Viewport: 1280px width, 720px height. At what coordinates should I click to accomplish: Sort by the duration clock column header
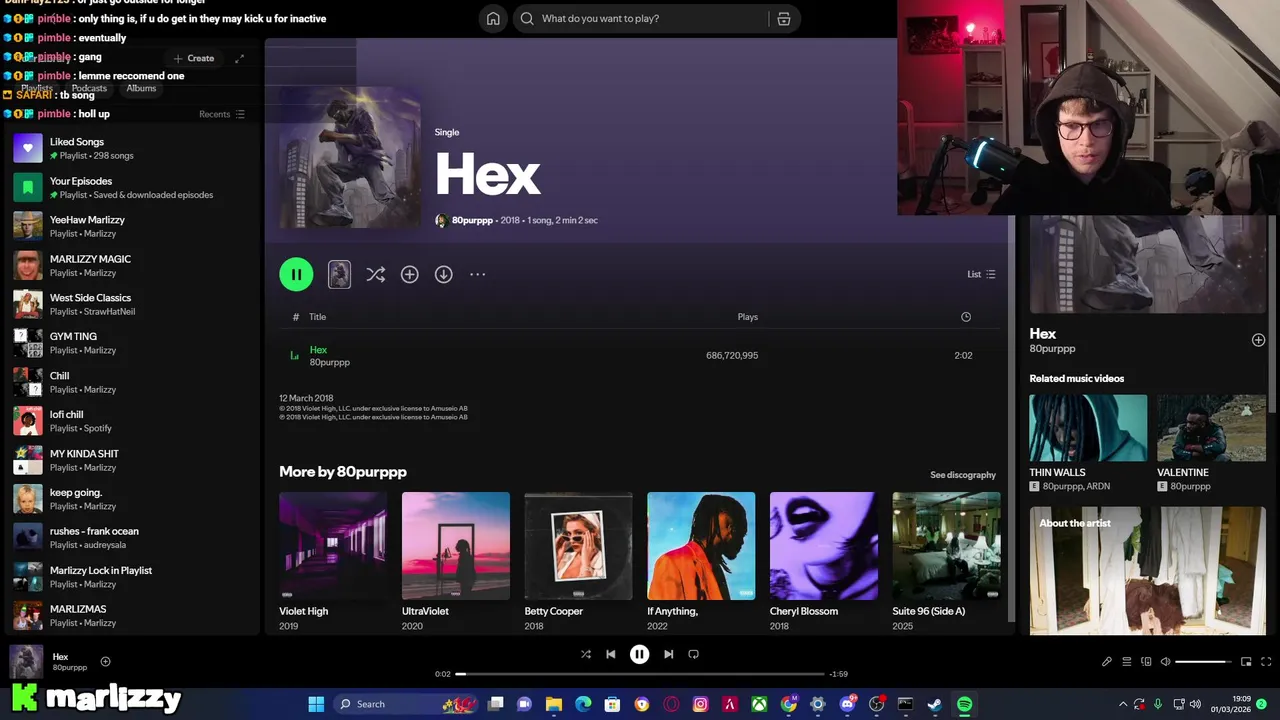(965, 317)
